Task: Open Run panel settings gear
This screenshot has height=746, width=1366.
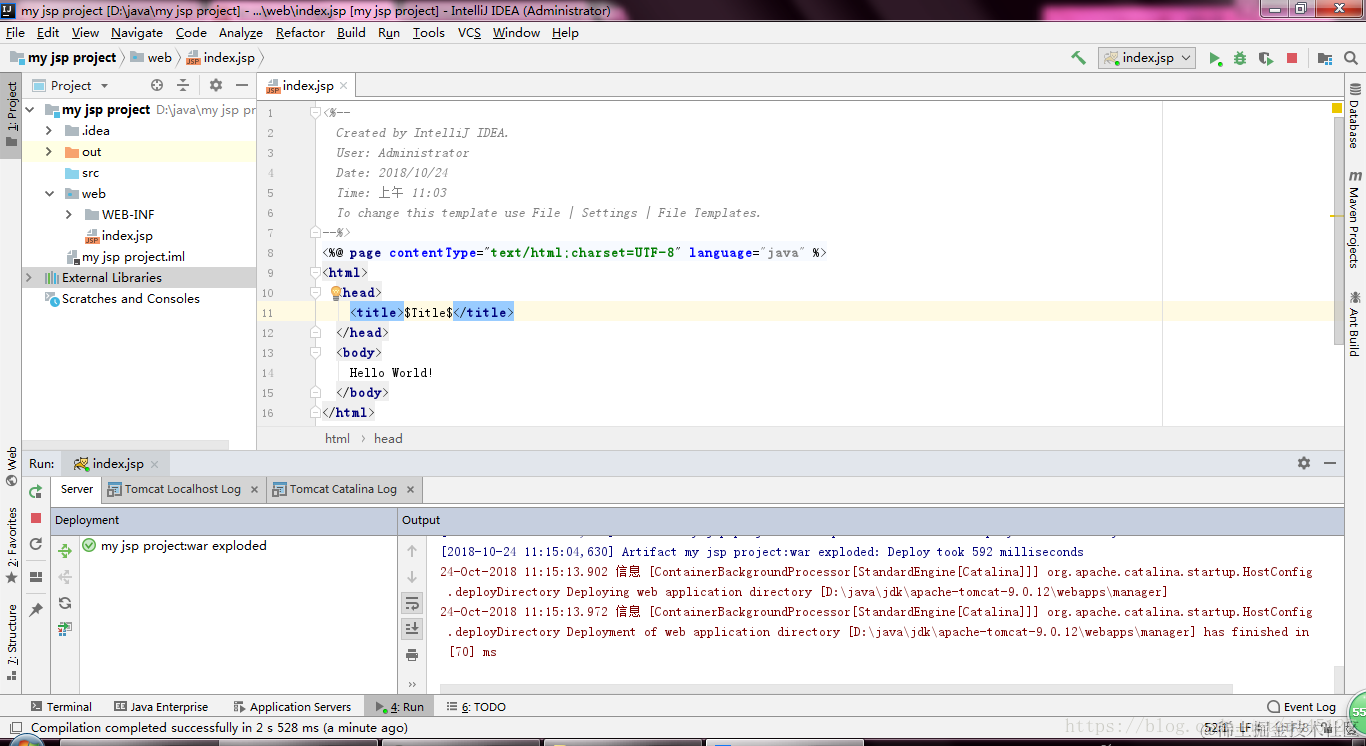Action: coord(1304,463)
